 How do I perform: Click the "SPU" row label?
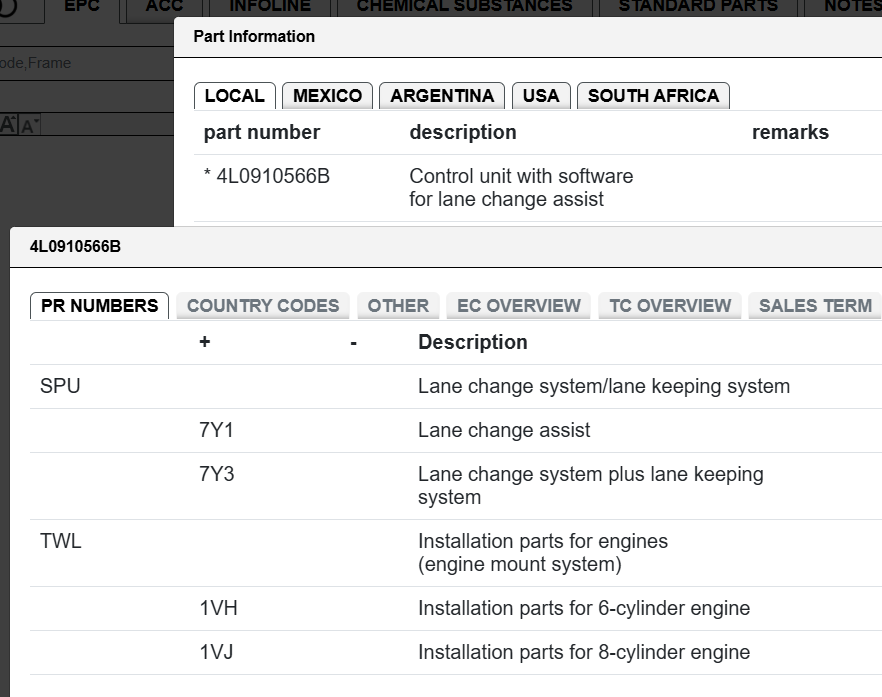click(60, 386)
